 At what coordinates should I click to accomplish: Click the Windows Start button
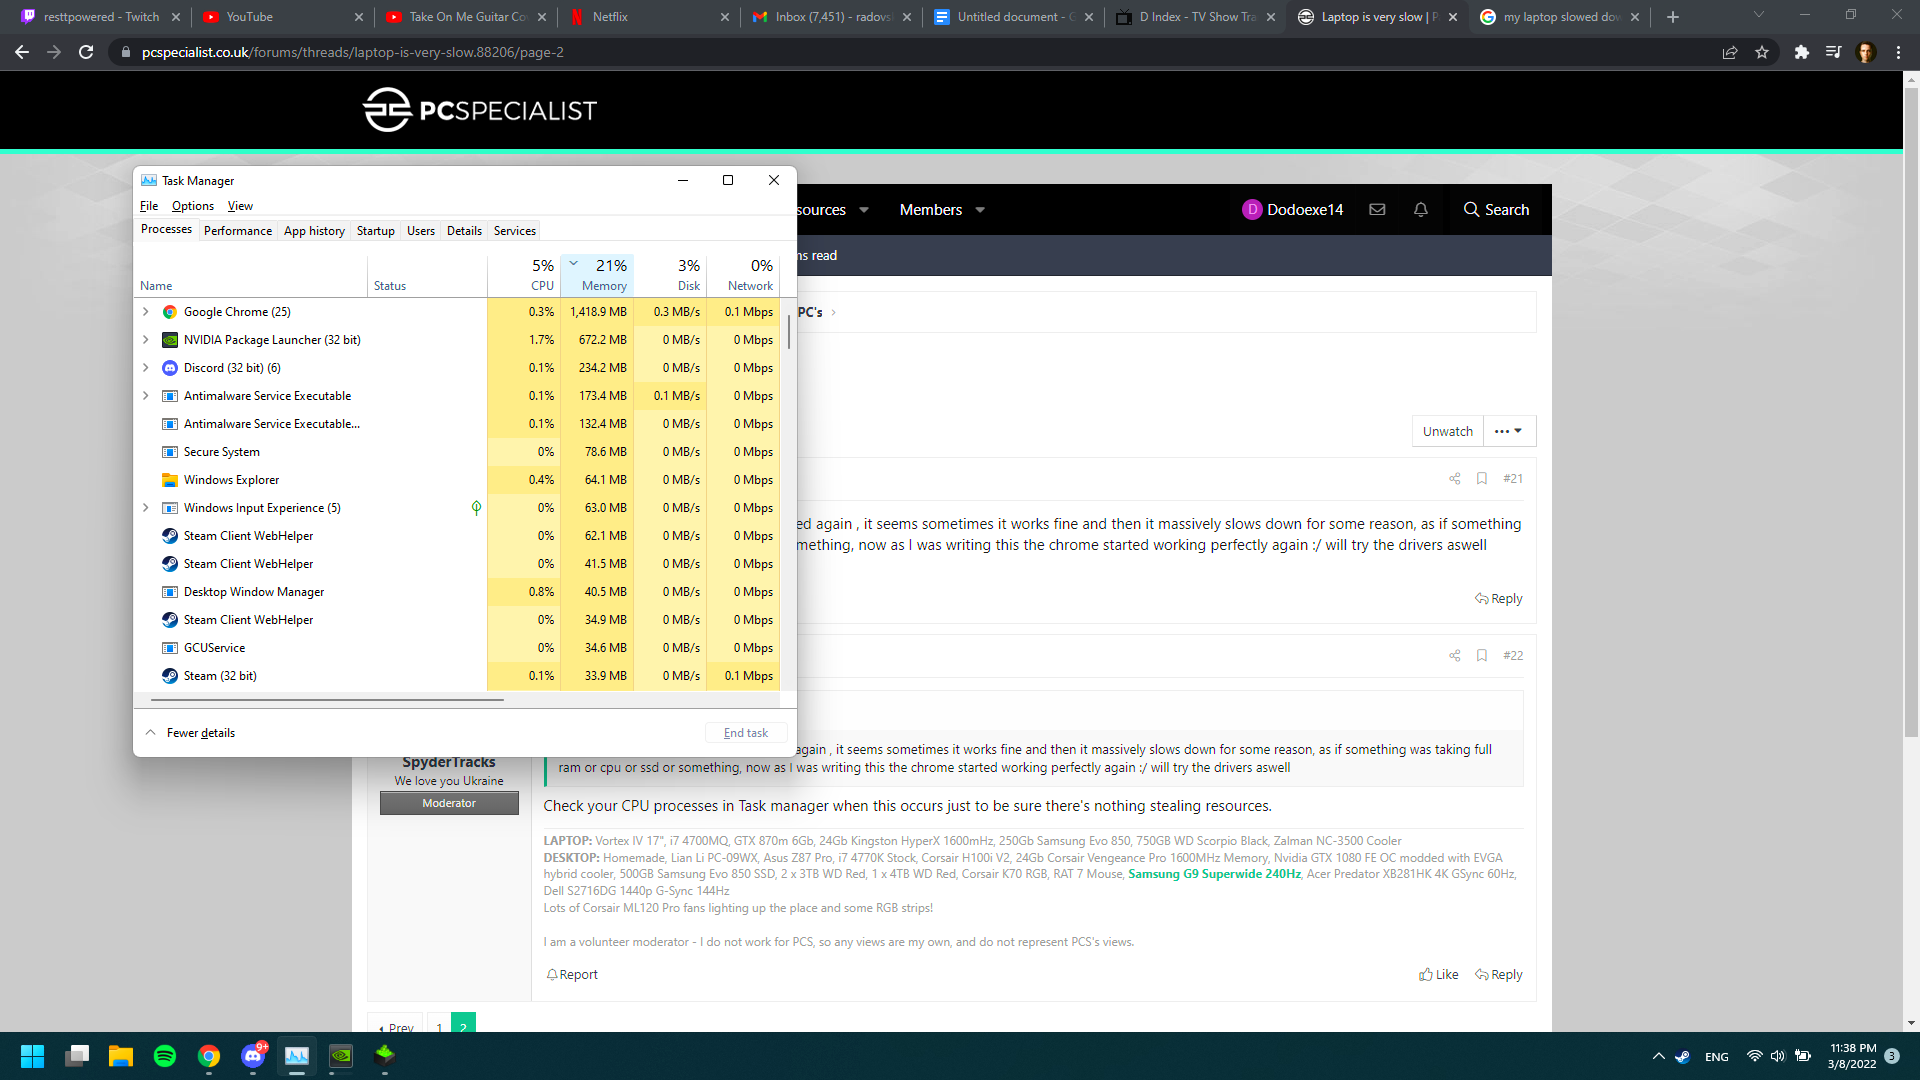click(33, 1056)
